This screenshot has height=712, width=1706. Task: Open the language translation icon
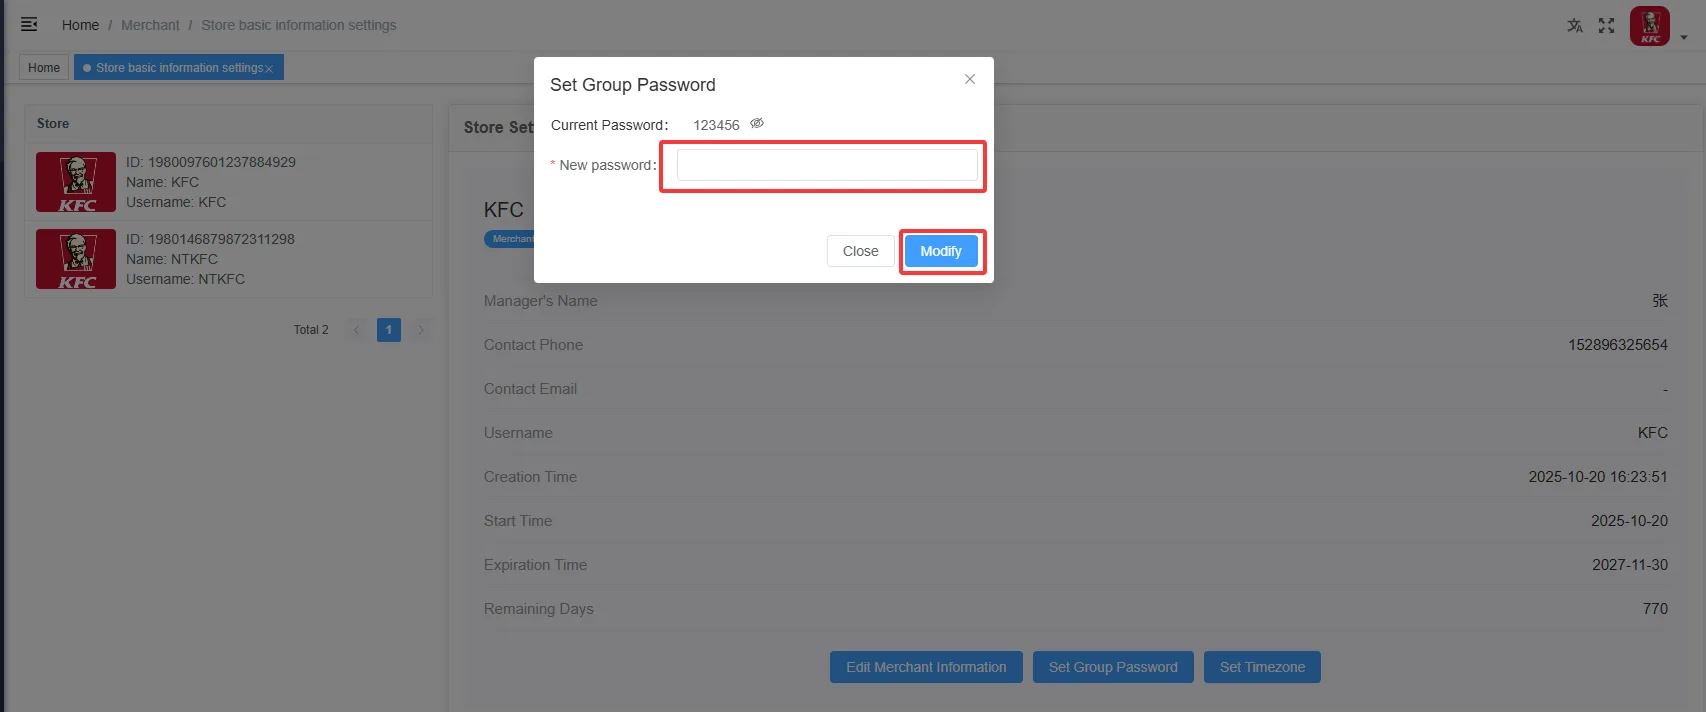click(x=1575, y=26)
